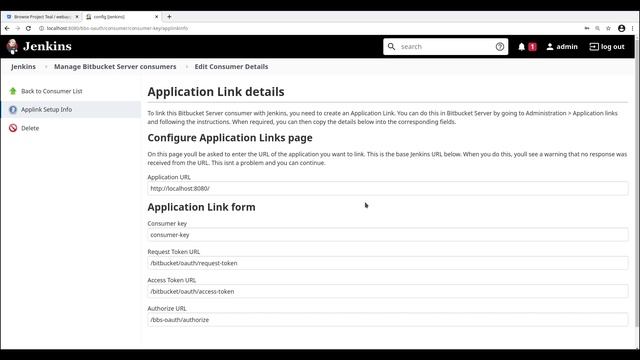Click the Consumer key label

[x=167, y=223]
